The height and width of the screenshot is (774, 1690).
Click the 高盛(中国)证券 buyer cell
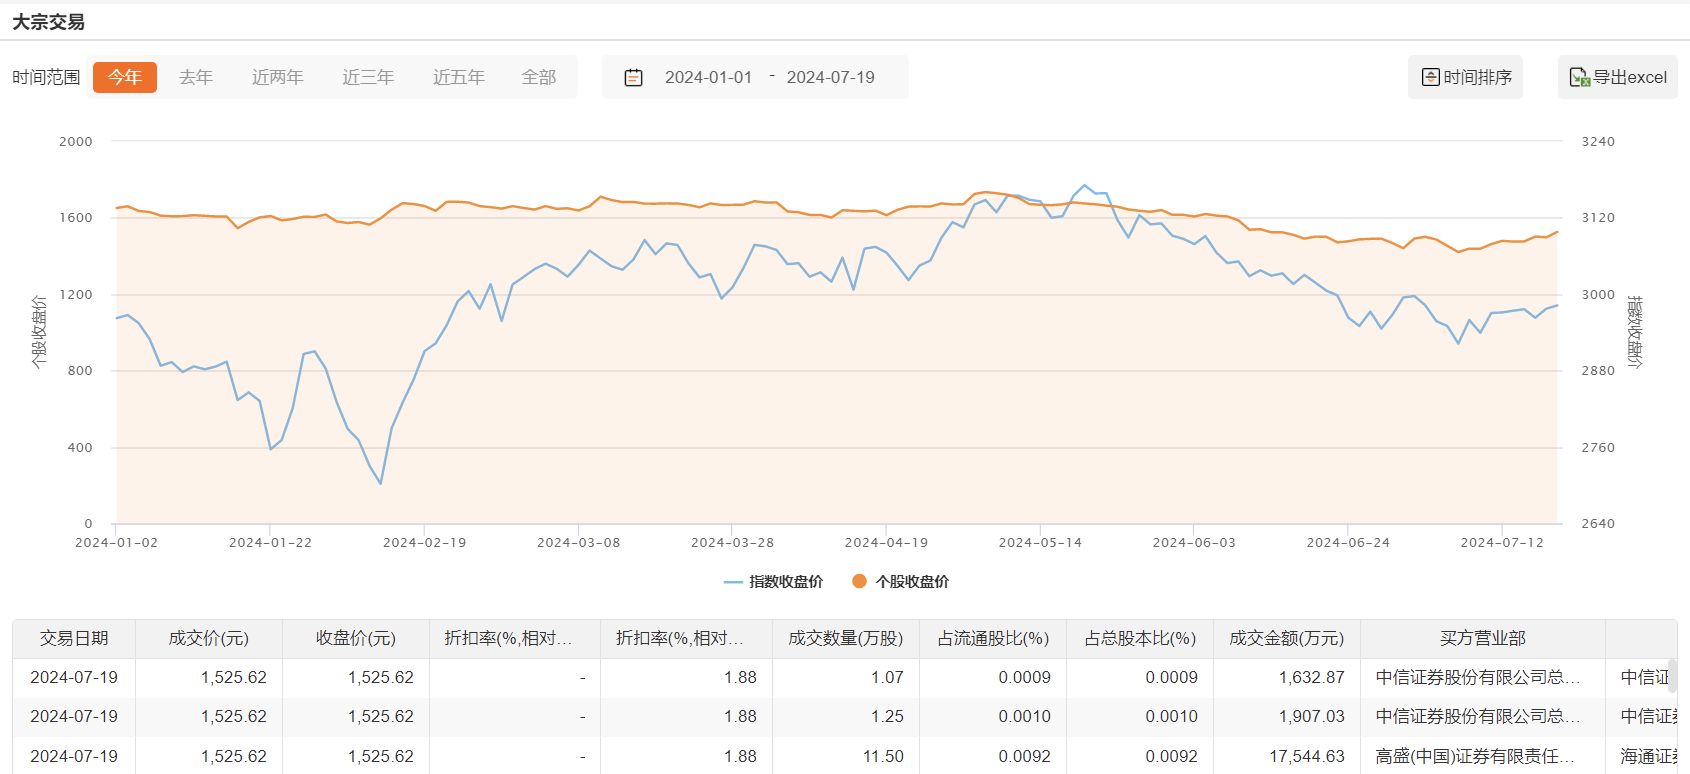[1475, 756]
